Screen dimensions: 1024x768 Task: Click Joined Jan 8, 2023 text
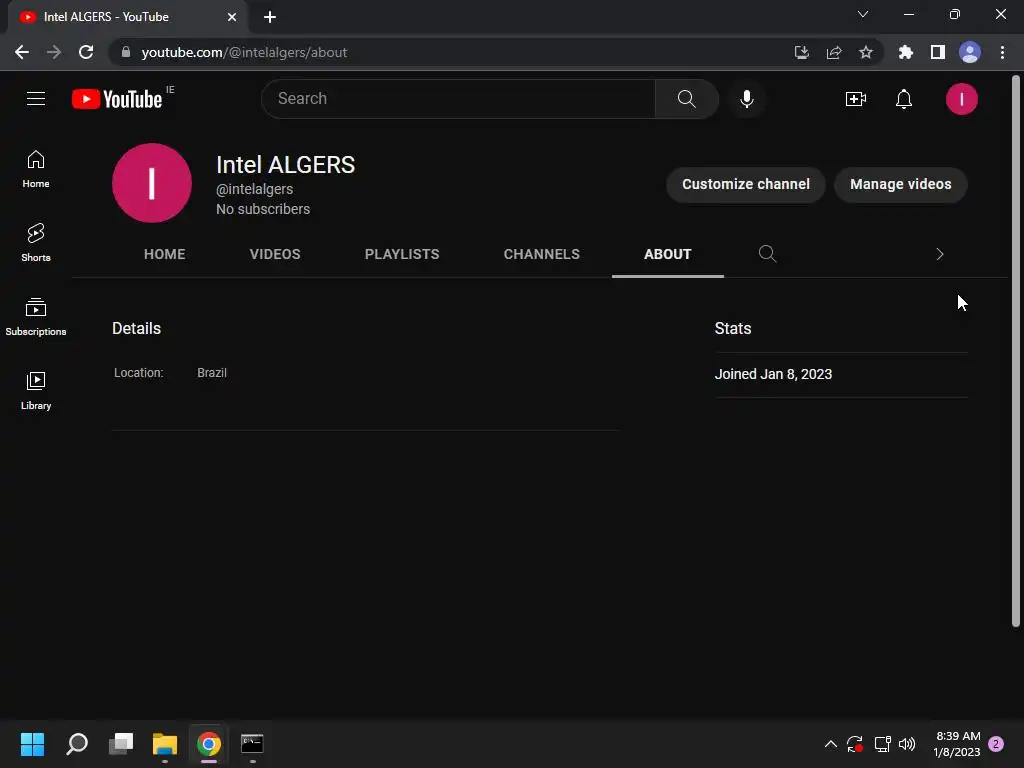click(x=773, y=374)
